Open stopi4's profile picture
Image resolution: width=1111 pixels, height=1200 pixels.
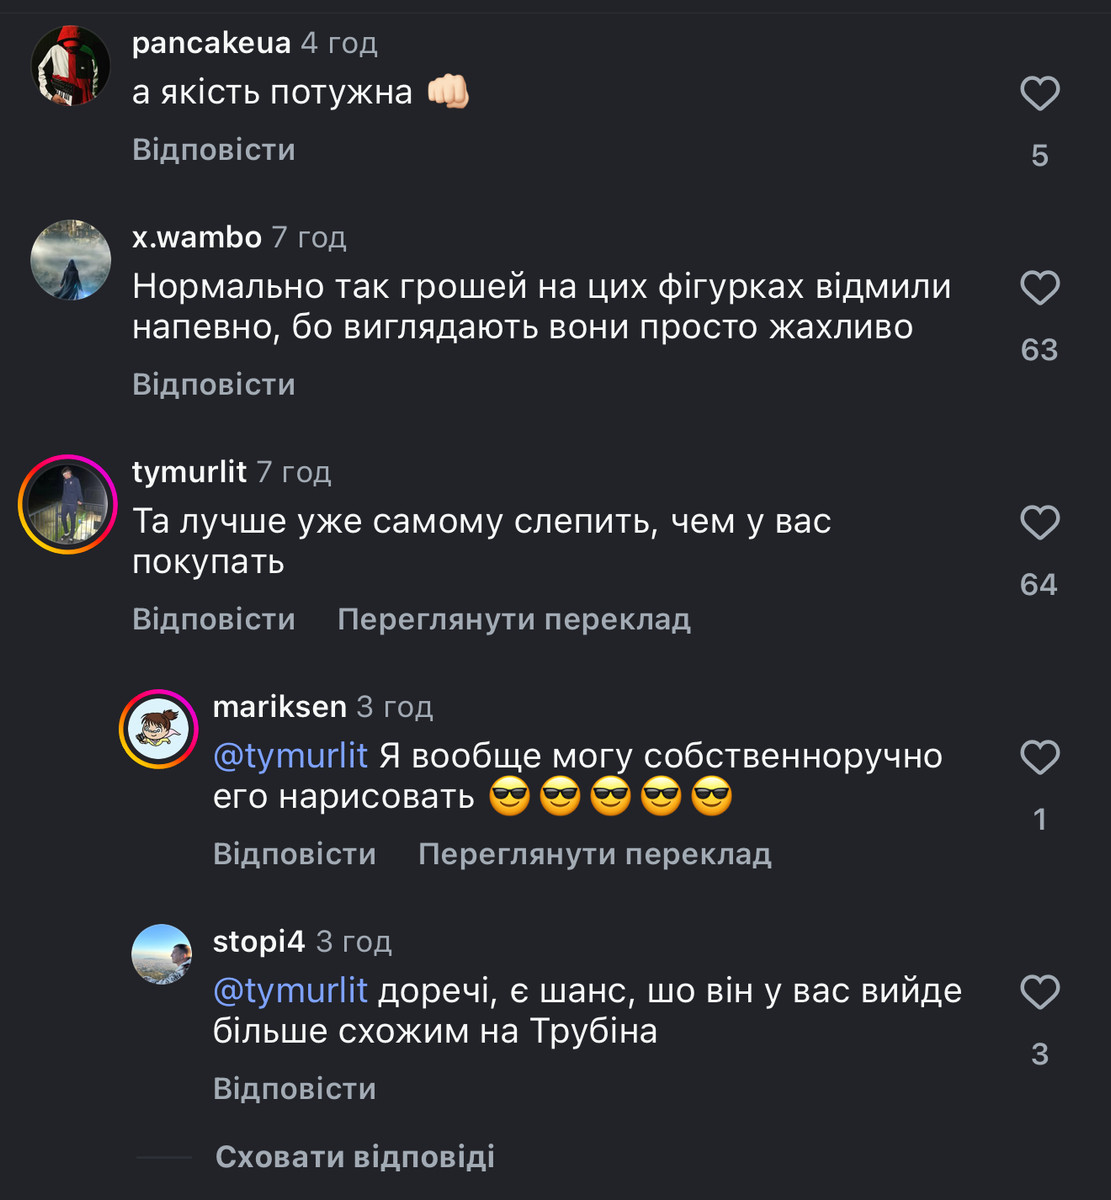161,954
